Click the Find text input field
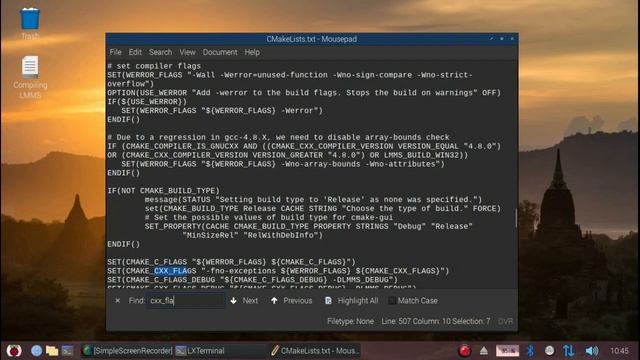 186,300
